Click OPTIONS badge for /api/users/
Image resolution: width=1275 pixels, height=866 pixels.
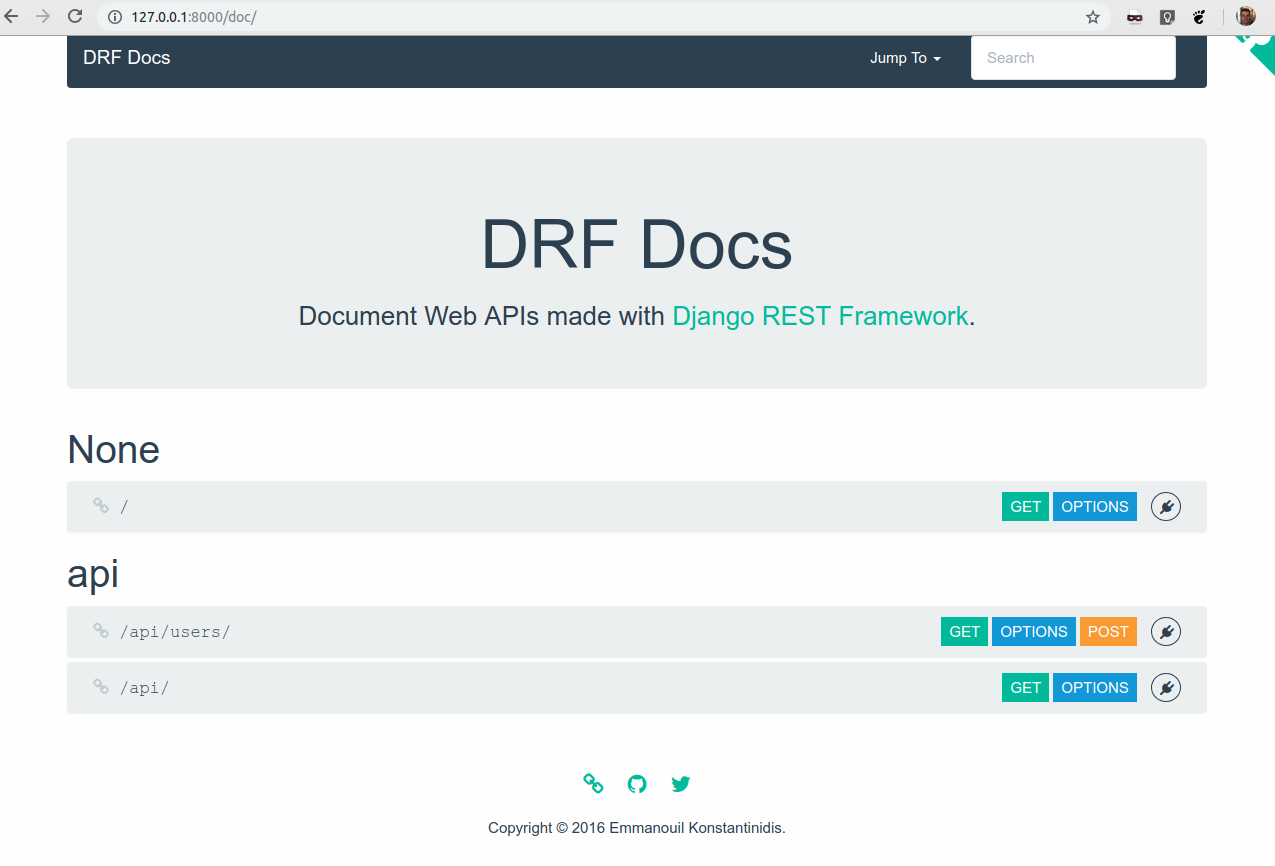(1034, 632)
